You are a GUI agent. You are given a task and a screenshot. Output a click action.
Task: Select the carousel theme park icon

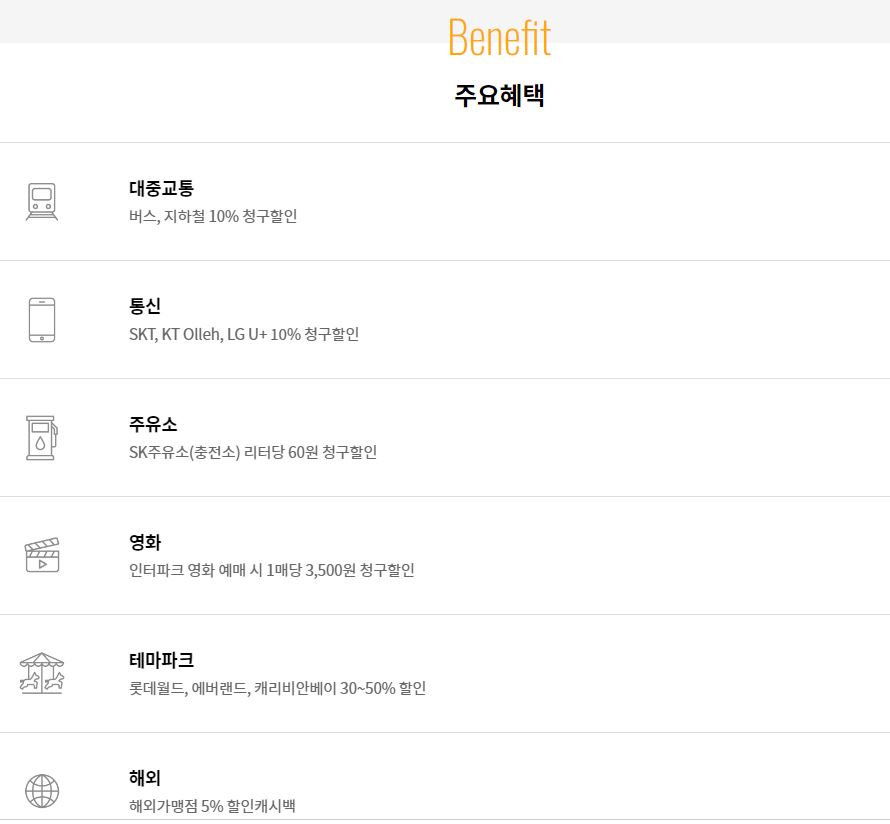(42, 673)
